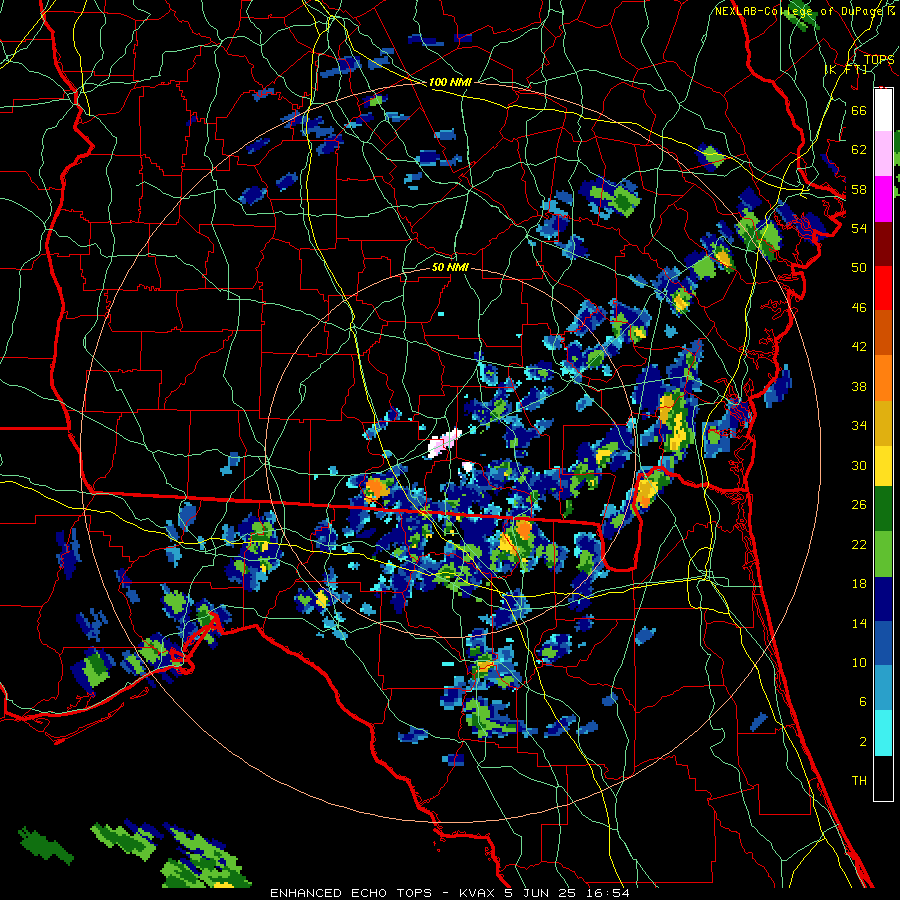
Task: Click the "10" legend value
Action: [859, 662]
